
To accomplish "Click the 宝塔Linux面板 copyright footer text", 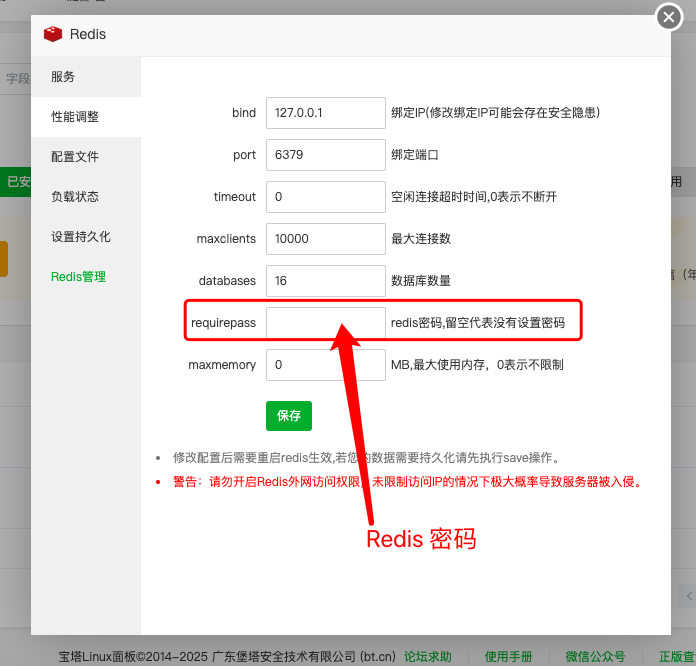I will [227, 657].
